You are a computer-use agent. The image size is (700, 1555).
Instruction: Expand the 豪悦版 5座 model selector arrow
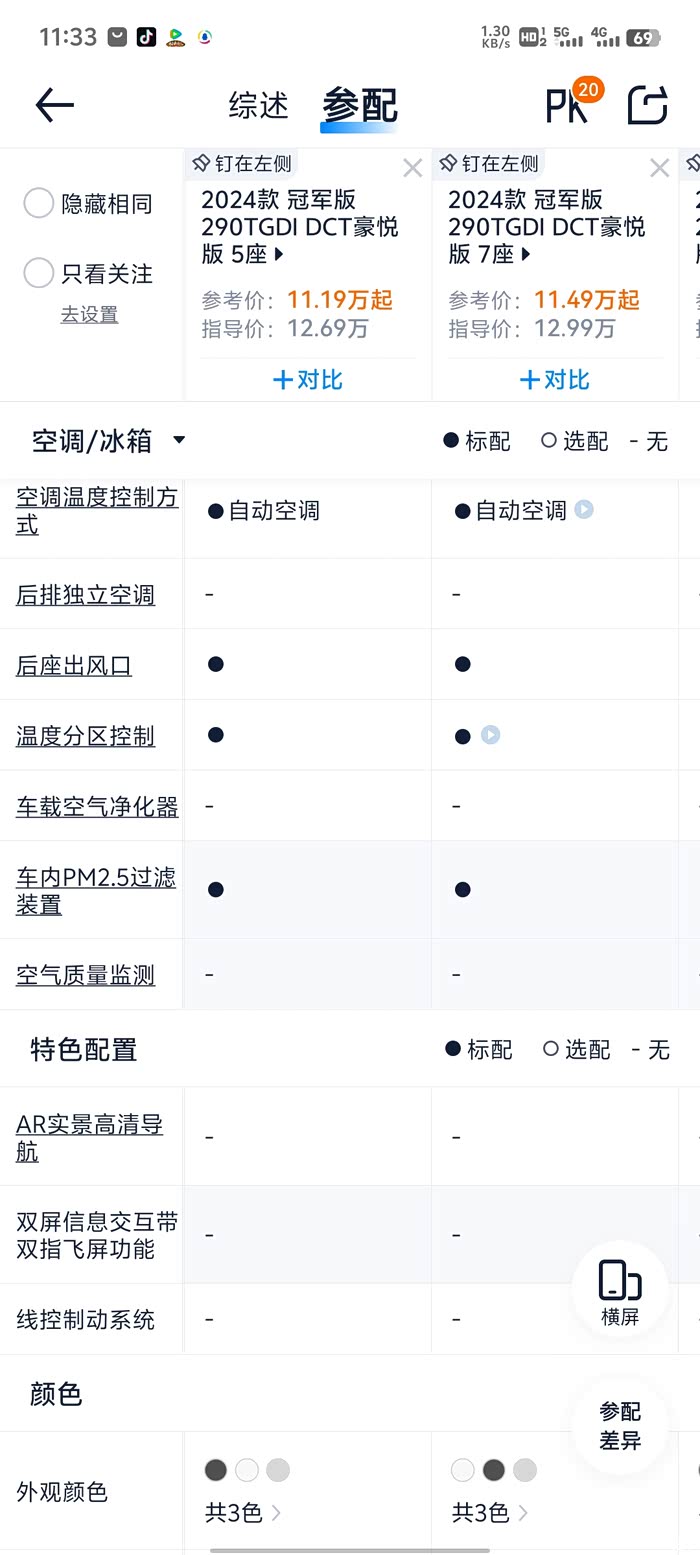[279, 255]
